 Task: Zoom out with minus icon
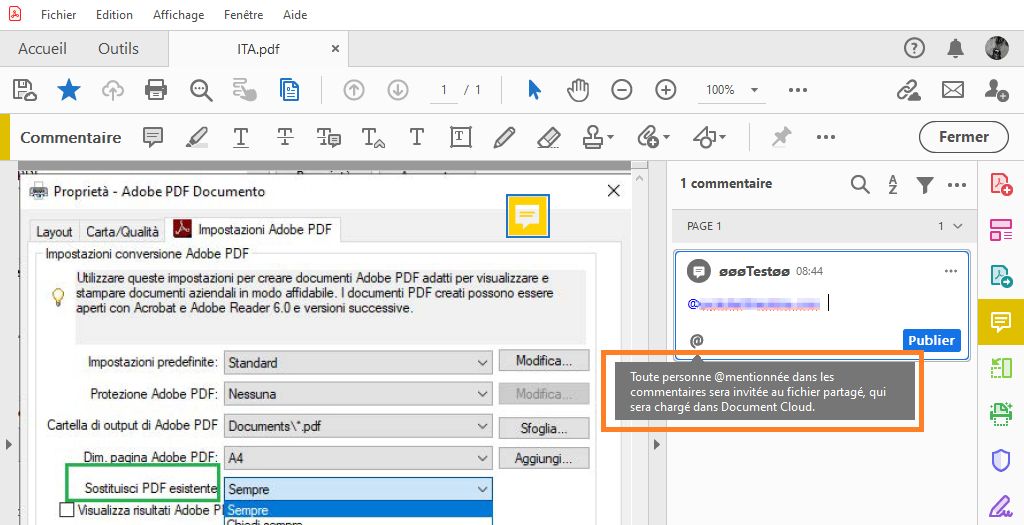622,89
